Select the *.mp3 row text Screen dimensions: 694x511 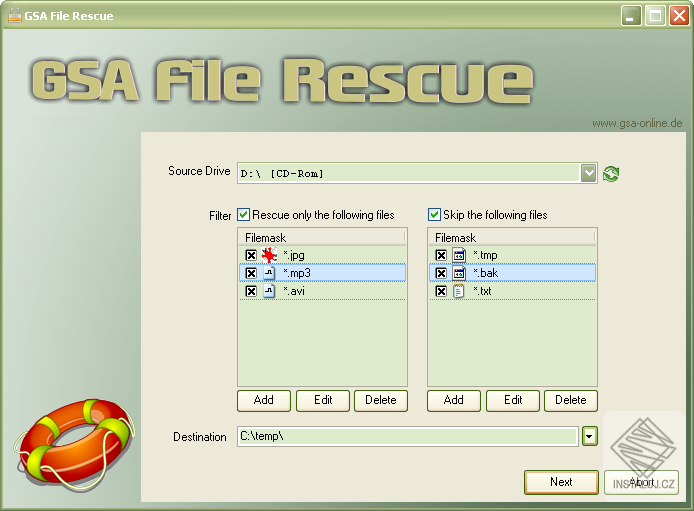point(297,273)
